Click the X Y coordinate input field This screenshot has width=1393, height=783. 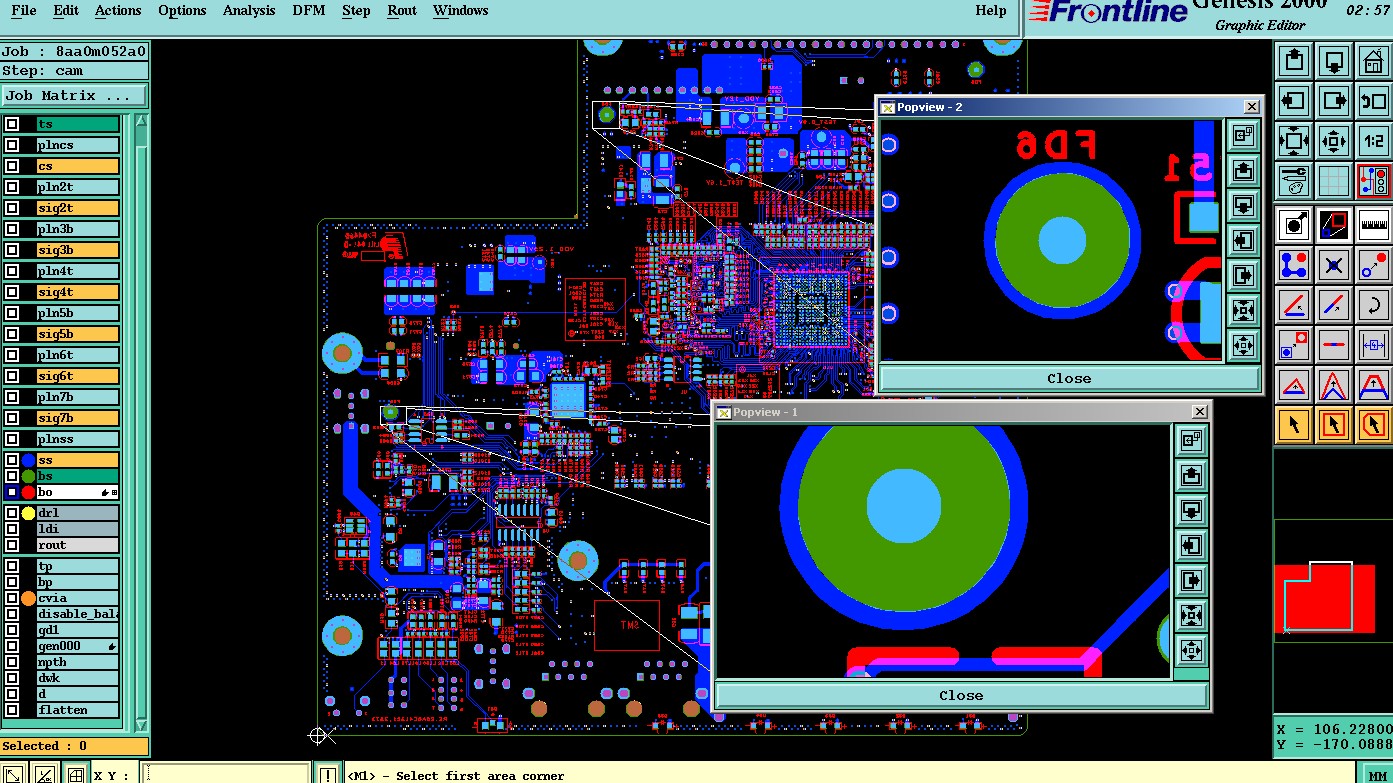tap(226, 774)
